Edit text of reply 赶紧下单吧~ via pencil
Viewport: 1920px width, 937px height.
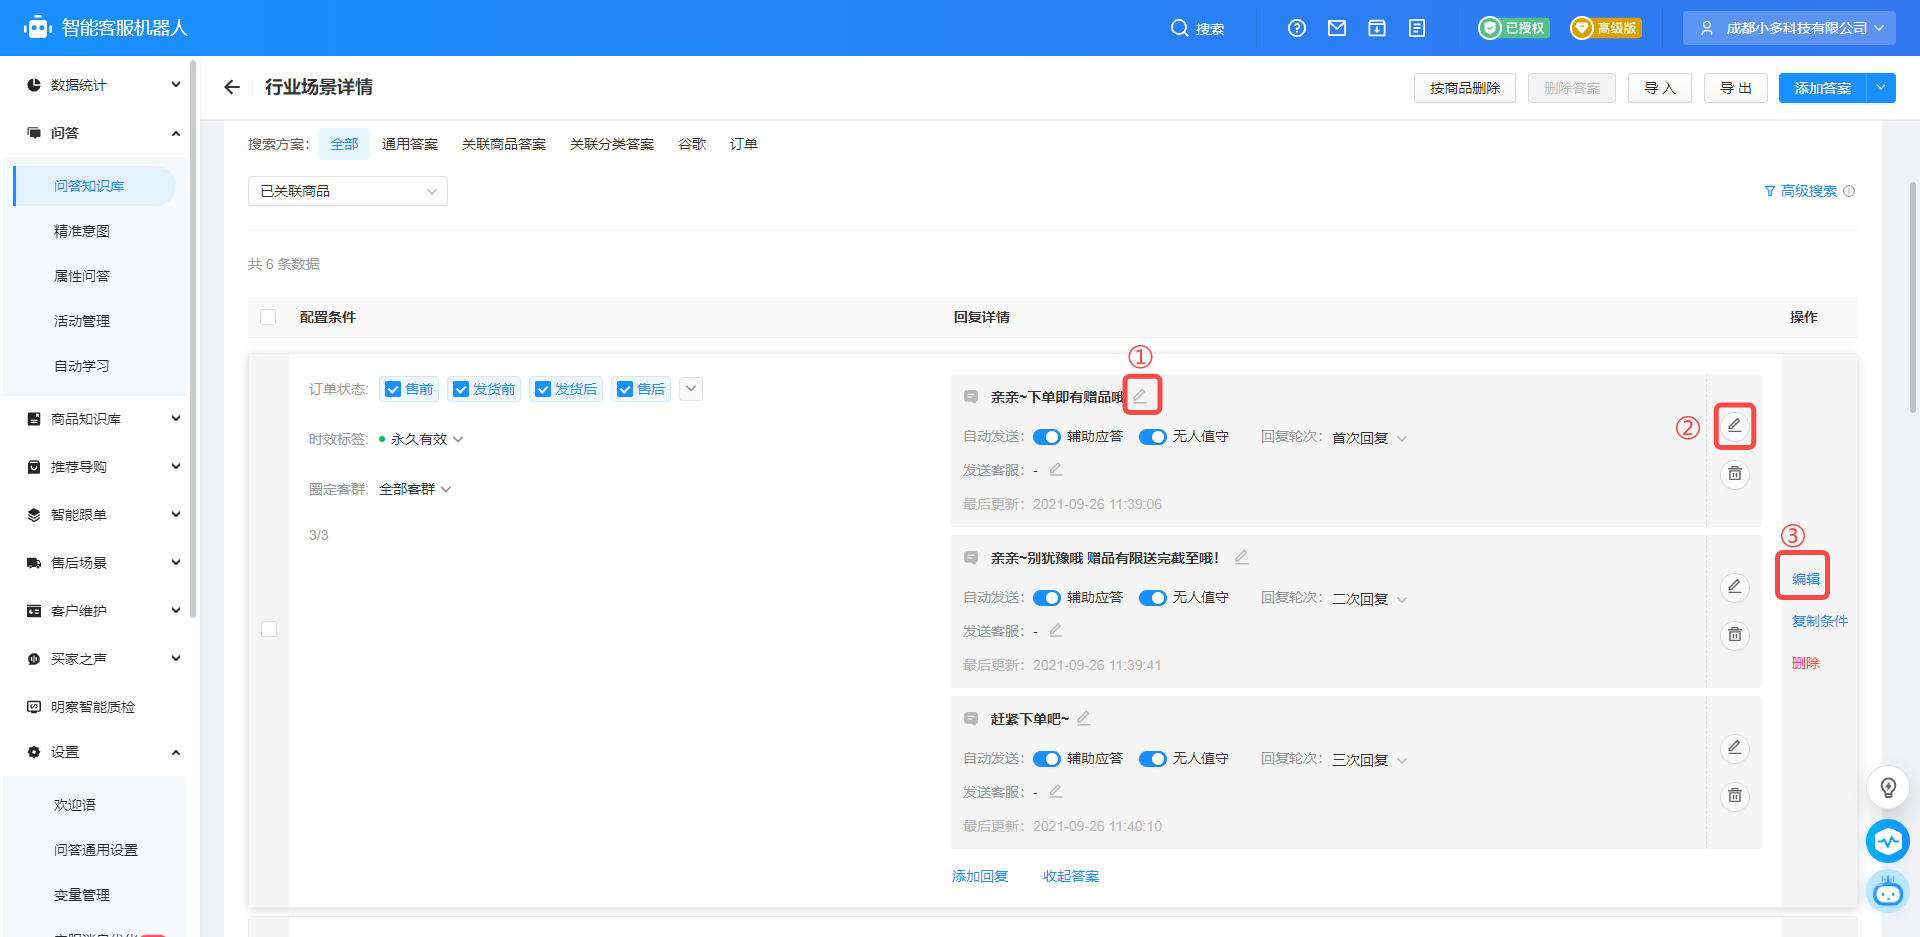(1083, 718)
